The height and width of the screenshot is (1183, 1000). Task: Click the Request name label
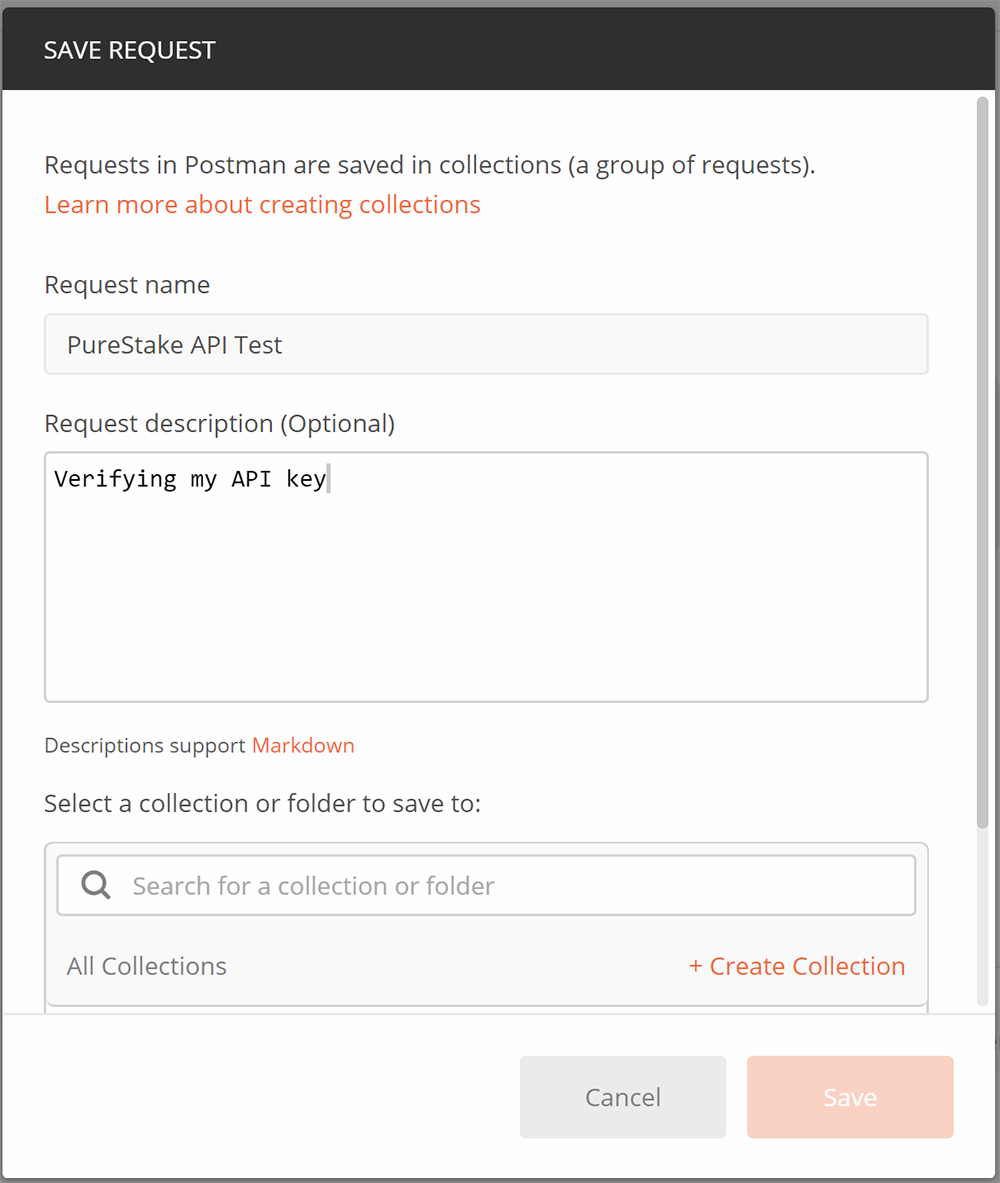[127, 285]
